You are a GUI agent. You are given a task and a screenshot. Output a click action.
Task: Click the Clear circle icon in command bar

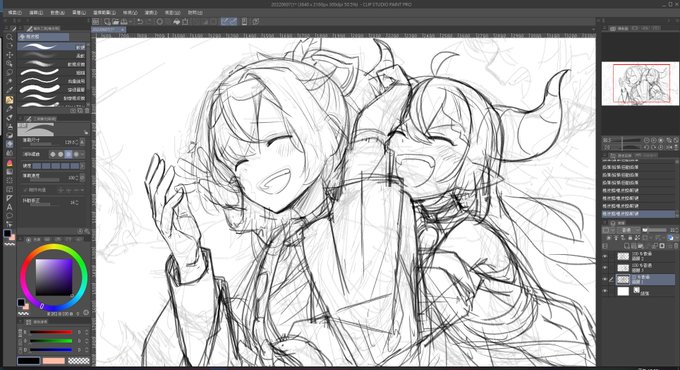(160, 21)
